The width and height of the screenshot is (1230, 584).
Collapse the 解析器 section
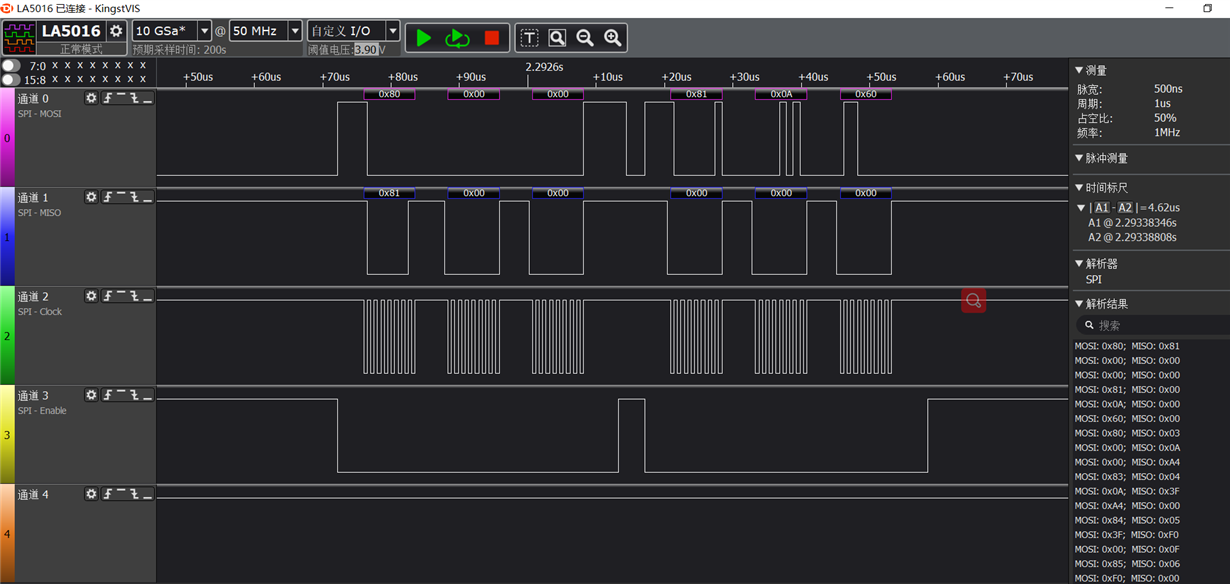point(1079,264)
